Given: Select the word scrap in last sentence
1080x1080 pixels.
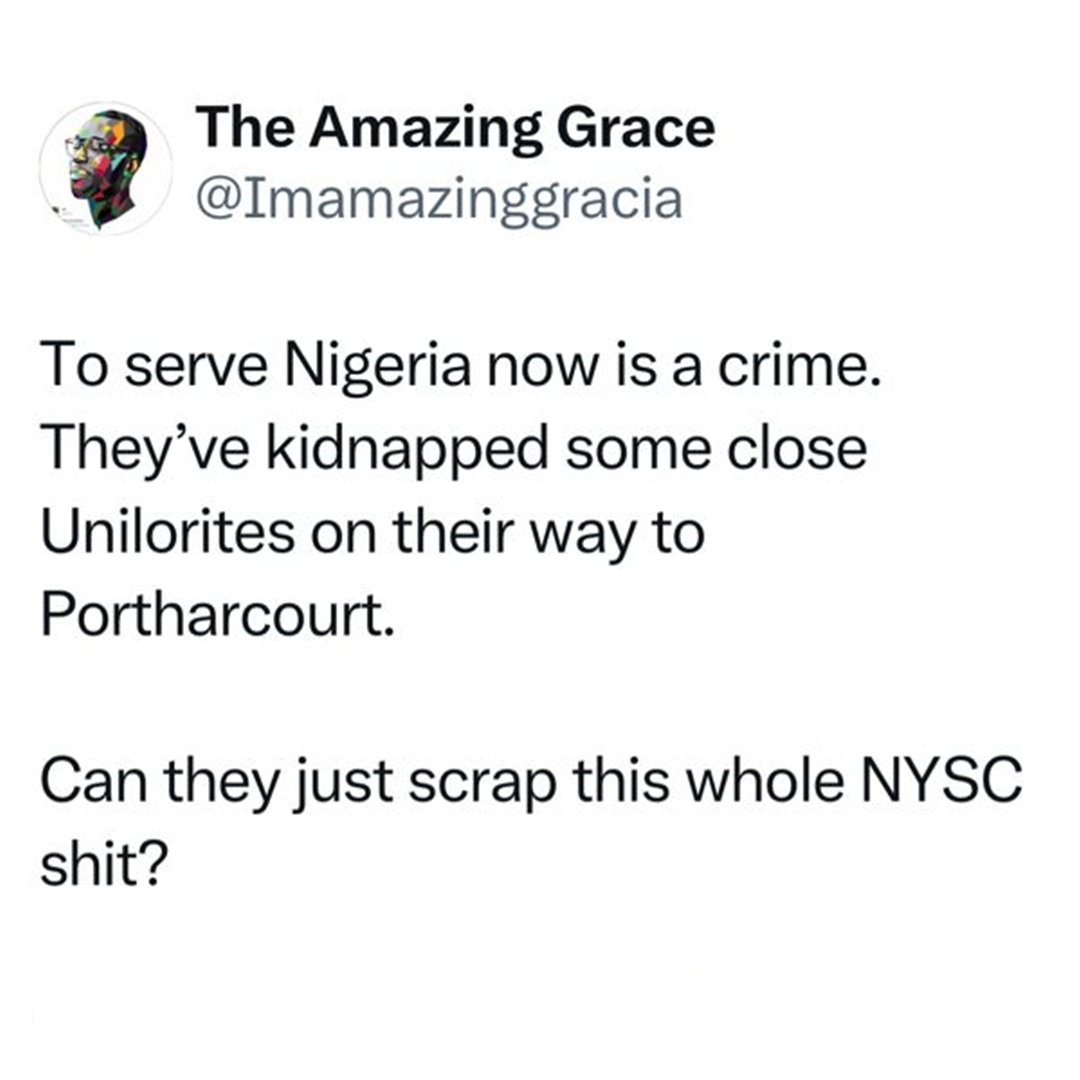Looking at the screenshot, I should click(482, 785).
